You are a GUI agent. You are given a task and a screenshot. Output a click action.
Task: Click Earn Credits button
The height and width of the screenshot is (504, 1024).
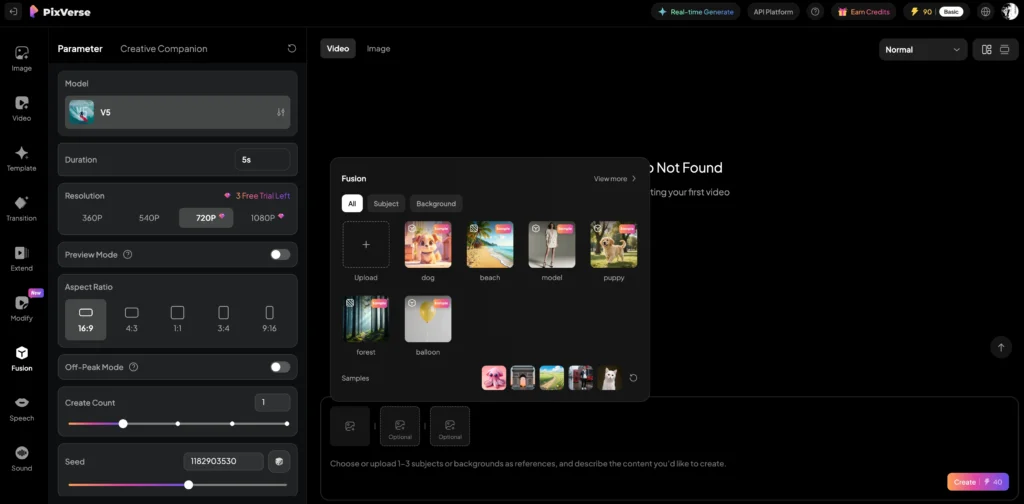[x=863, y=12]
